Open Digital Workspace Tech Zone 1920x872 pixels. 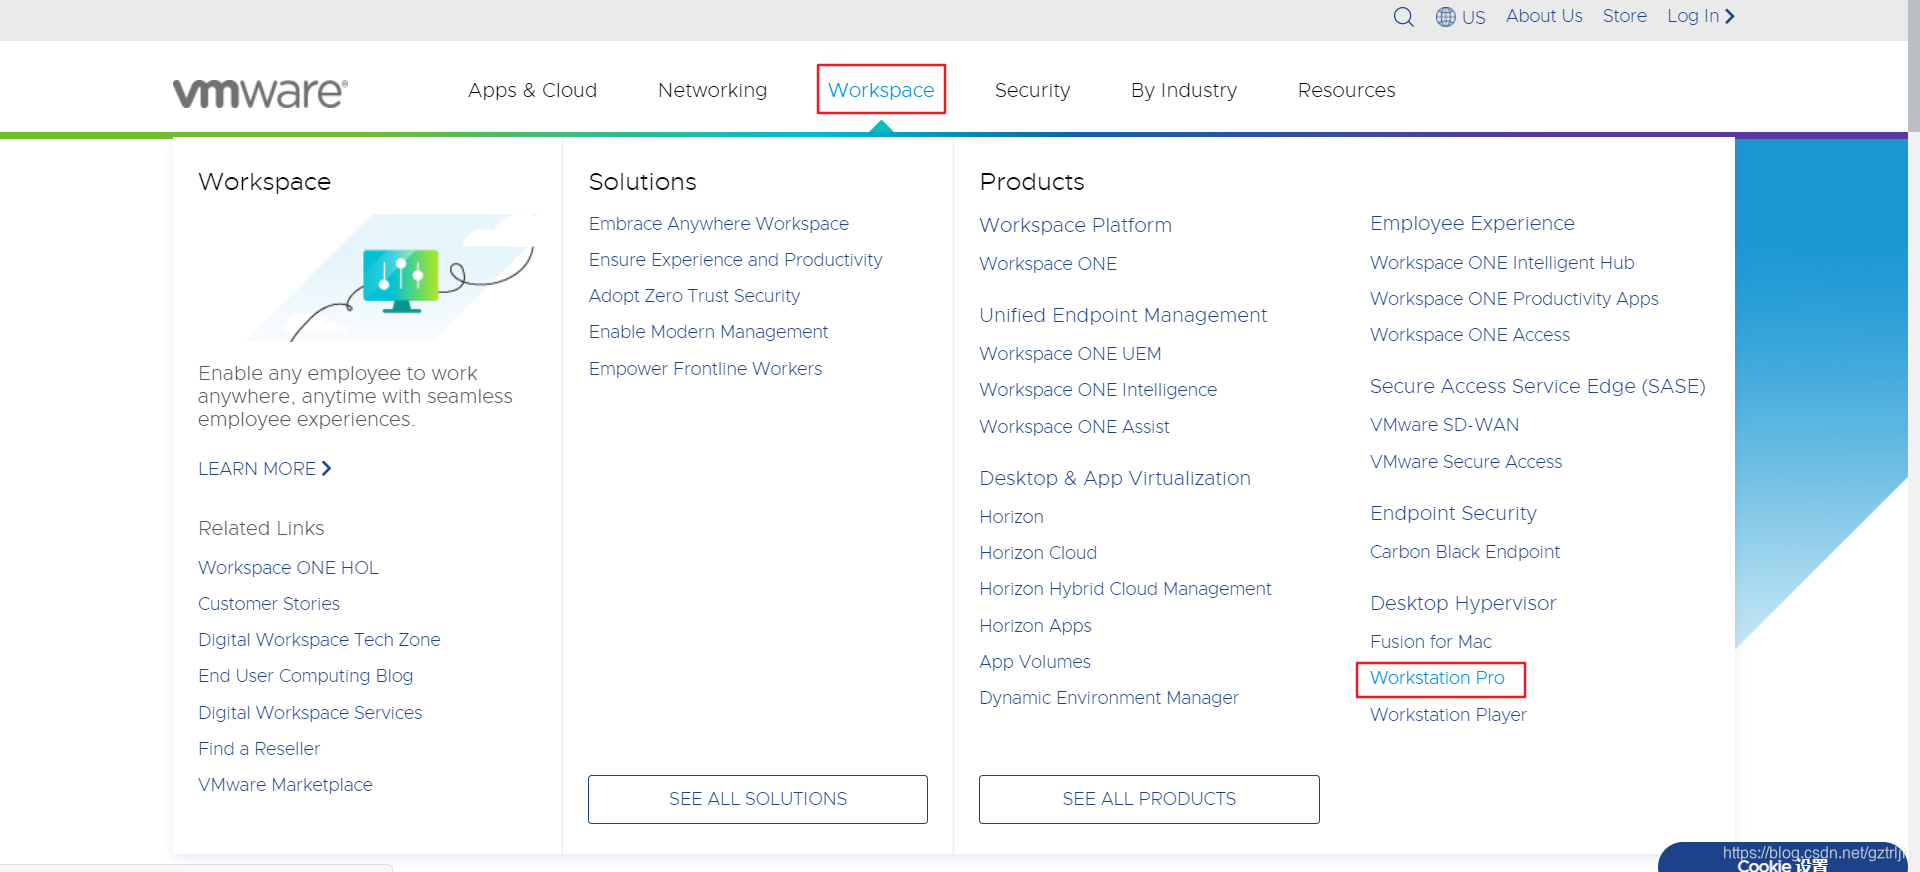[x=319, y=639]
